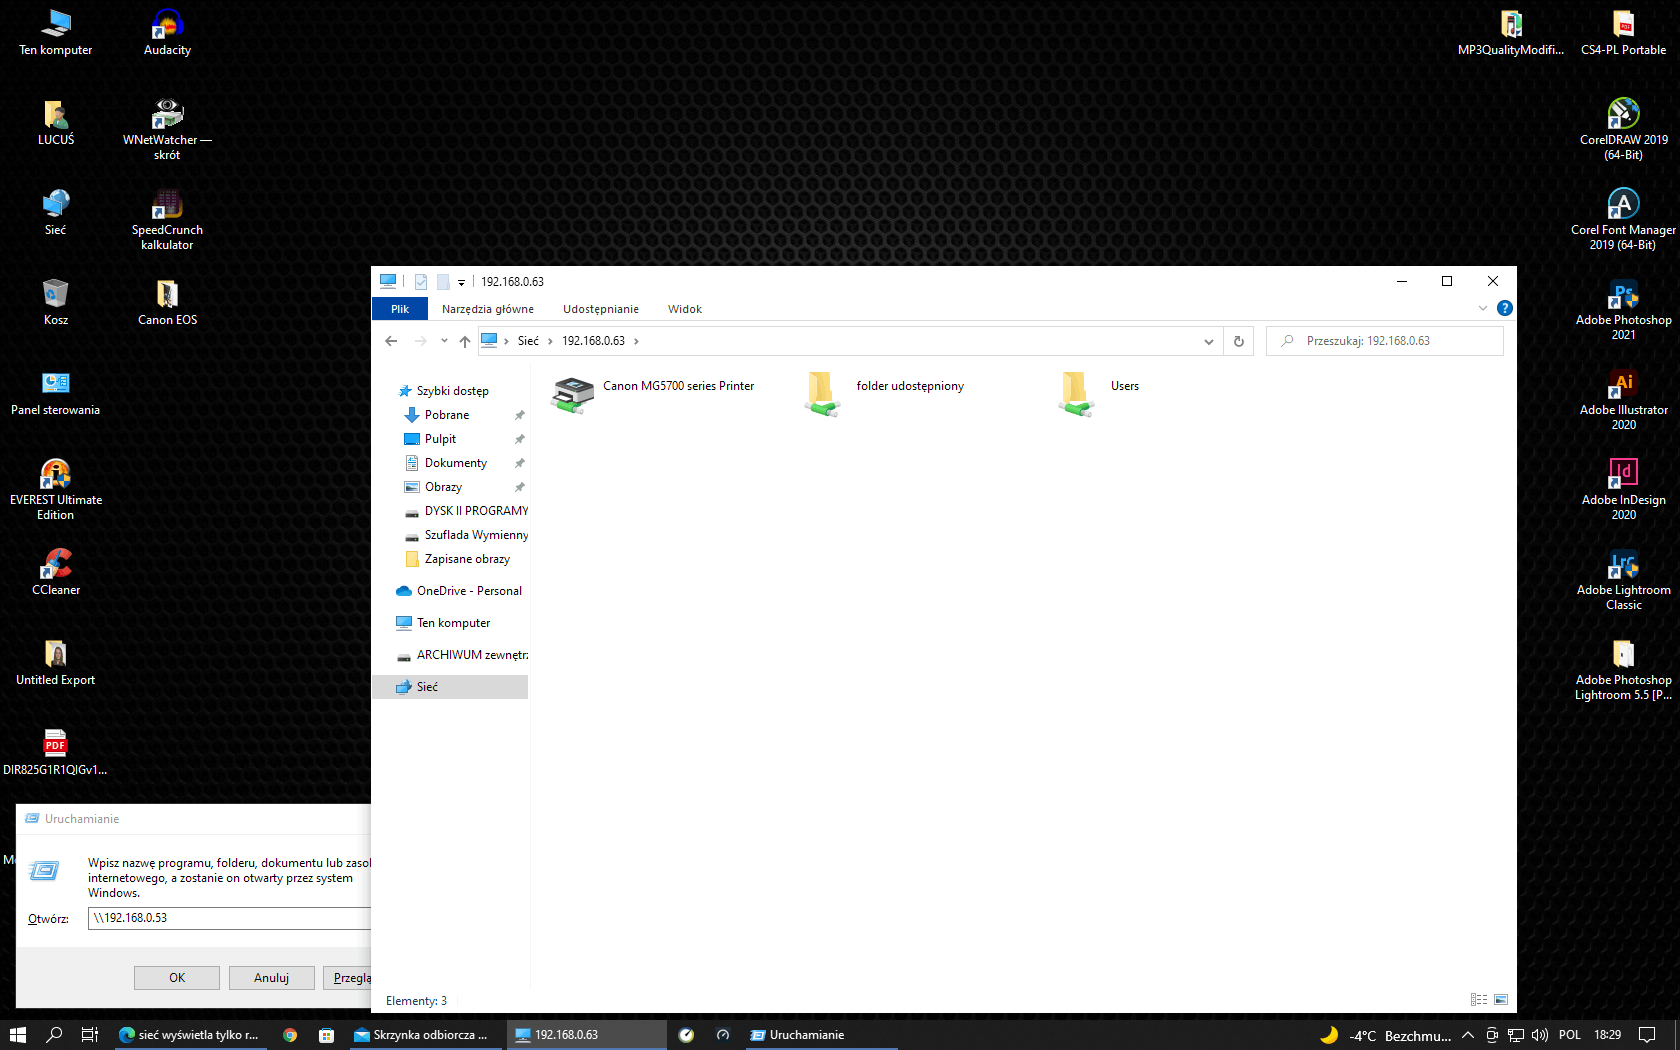Open the Audacity desktop shortcut

(x=167, y=33)
